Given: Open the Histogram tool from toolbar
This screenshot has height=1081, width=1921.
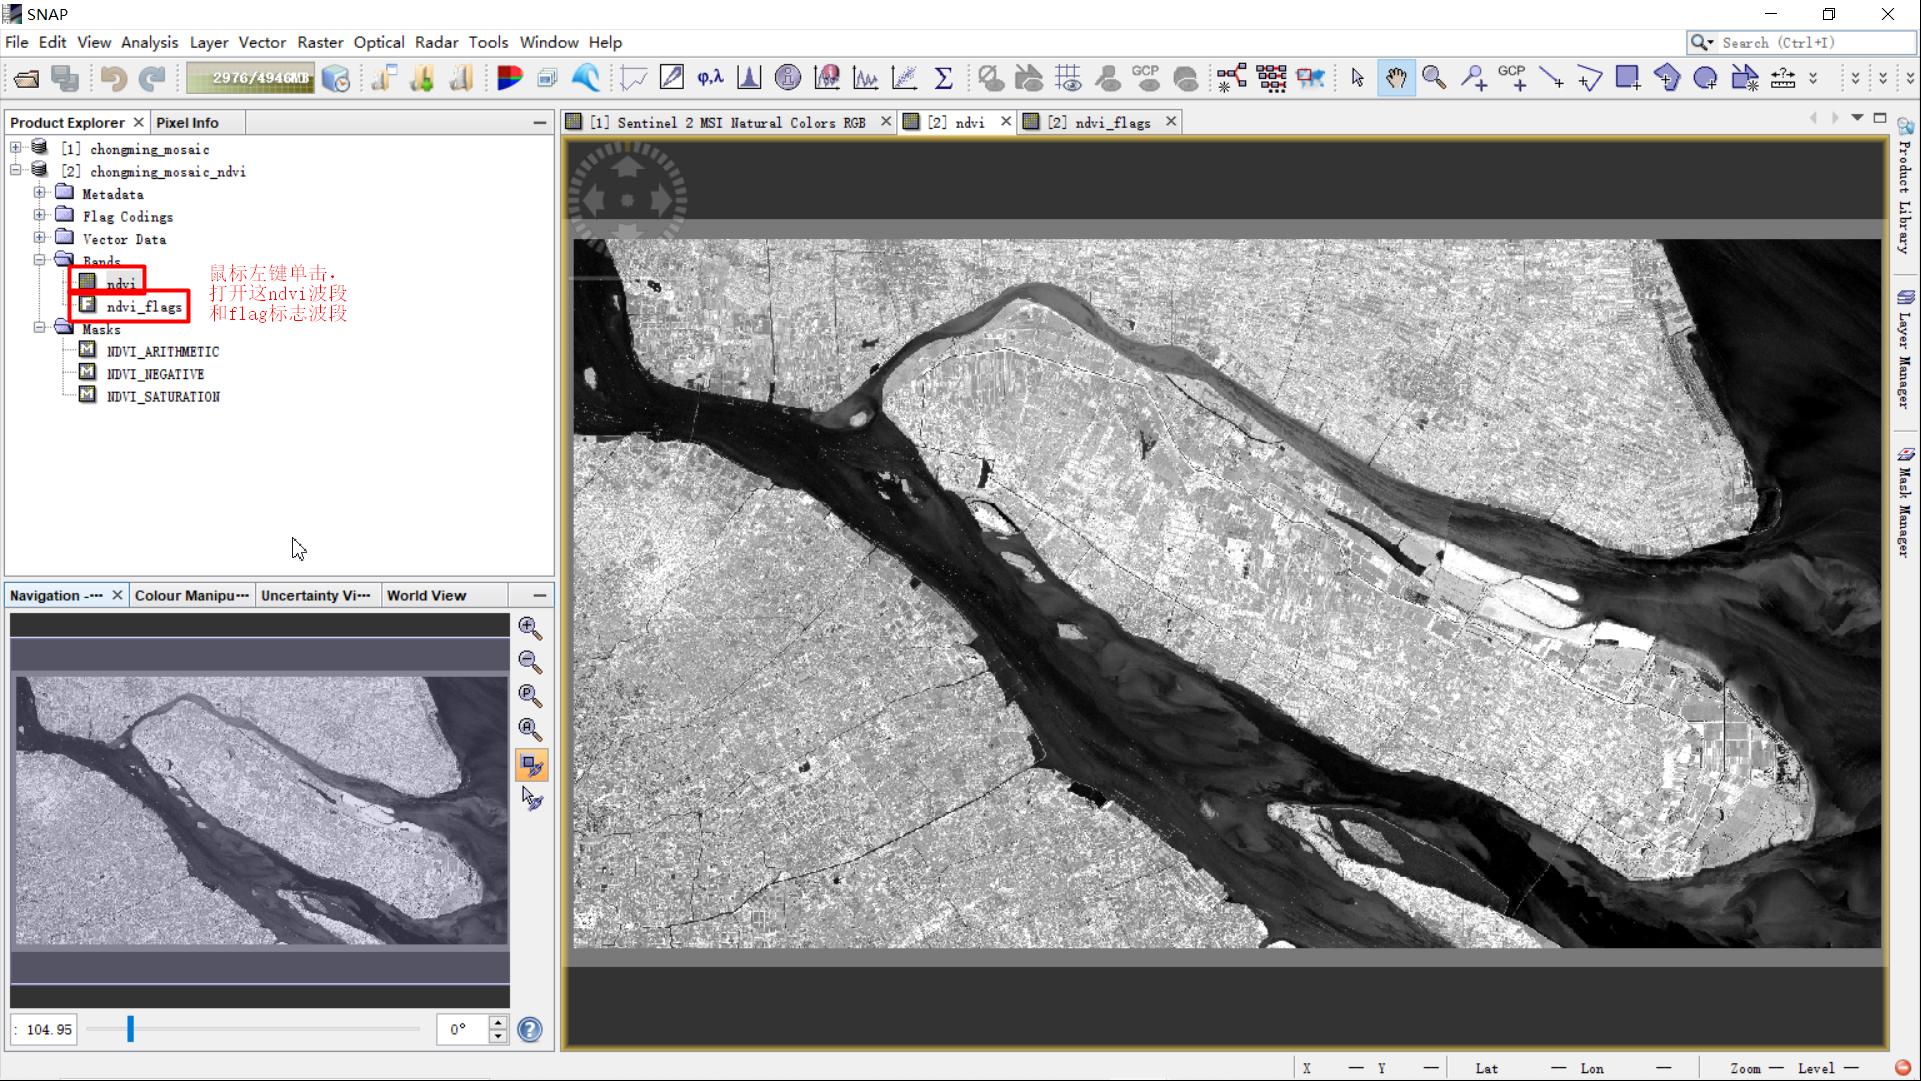Looking at the screenshot, I should 749,78.
